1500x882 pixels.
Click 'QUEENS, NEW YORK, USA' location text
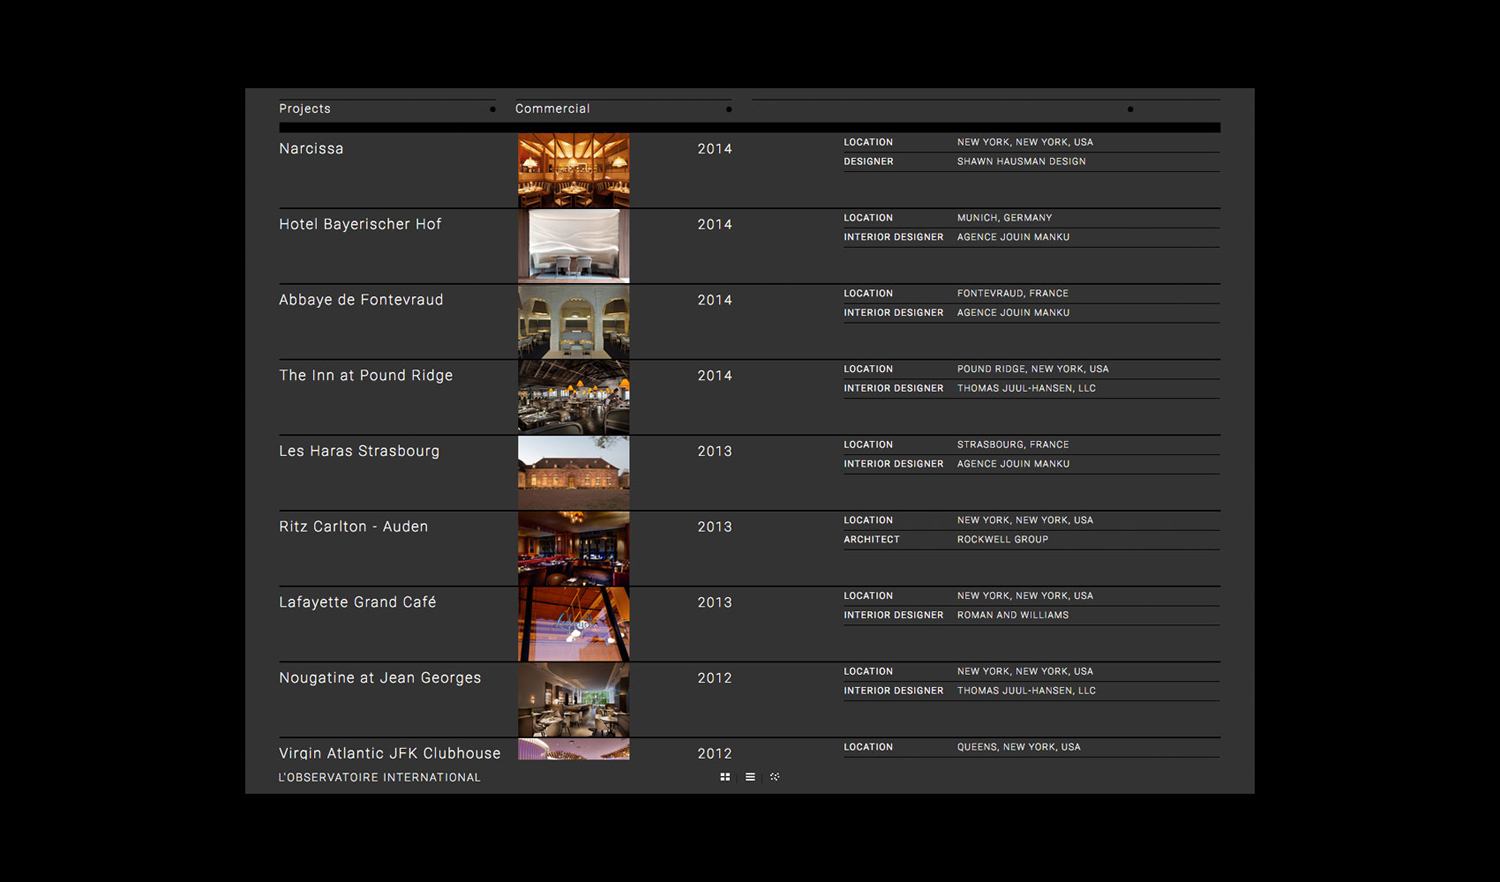(x=1019, y=747)
